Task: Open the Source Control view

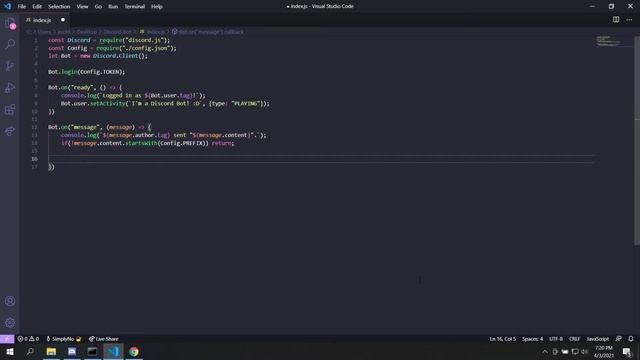Action: point(10,66)
